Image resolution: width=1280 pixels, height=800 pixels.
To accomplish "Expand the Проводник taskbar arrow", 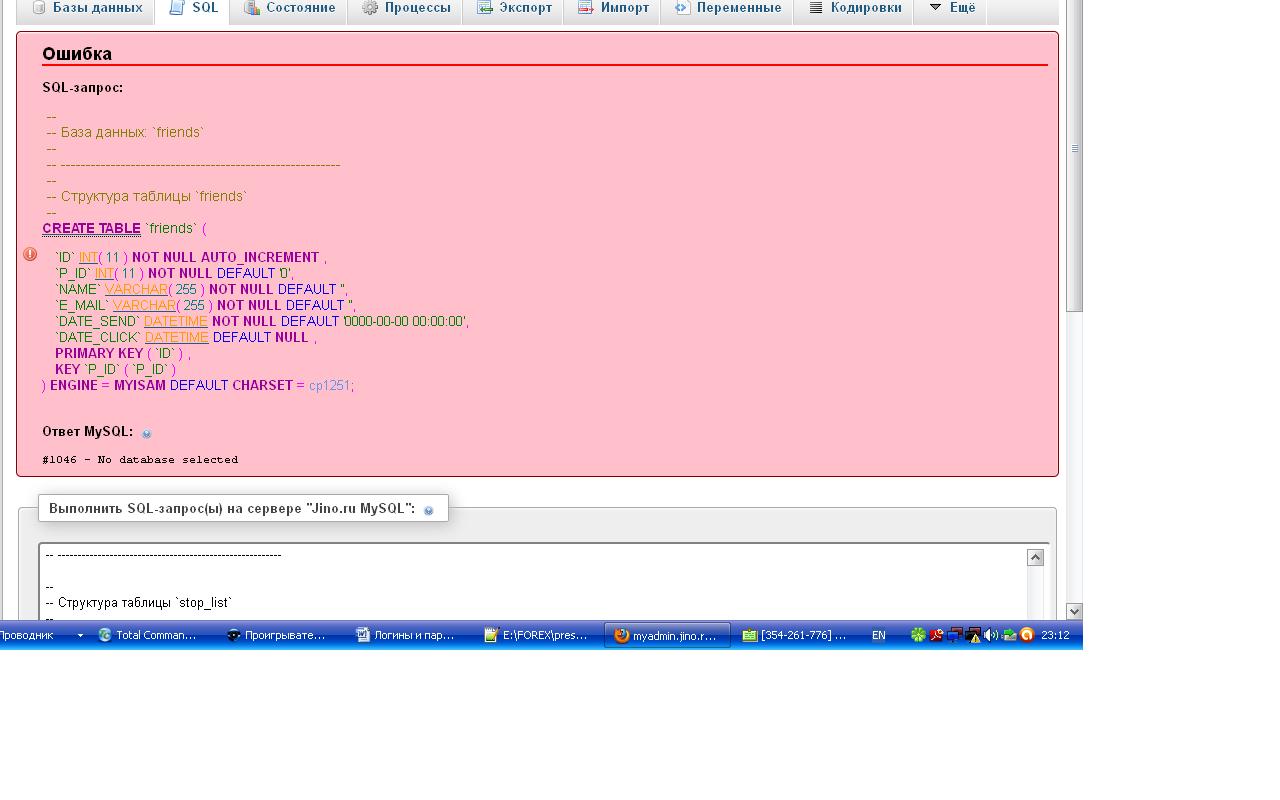I will click(x=80, y=635).
